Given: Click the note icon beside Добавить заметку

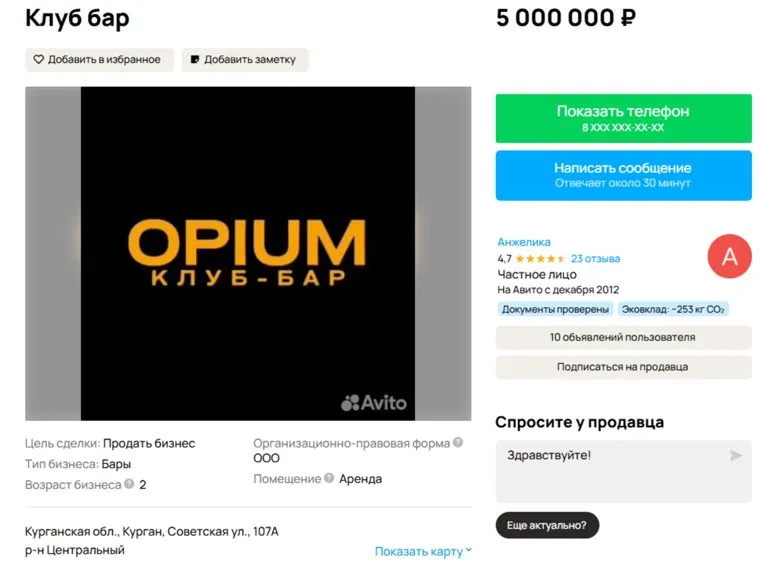Looking at the screenshot, I should point(195,60).
